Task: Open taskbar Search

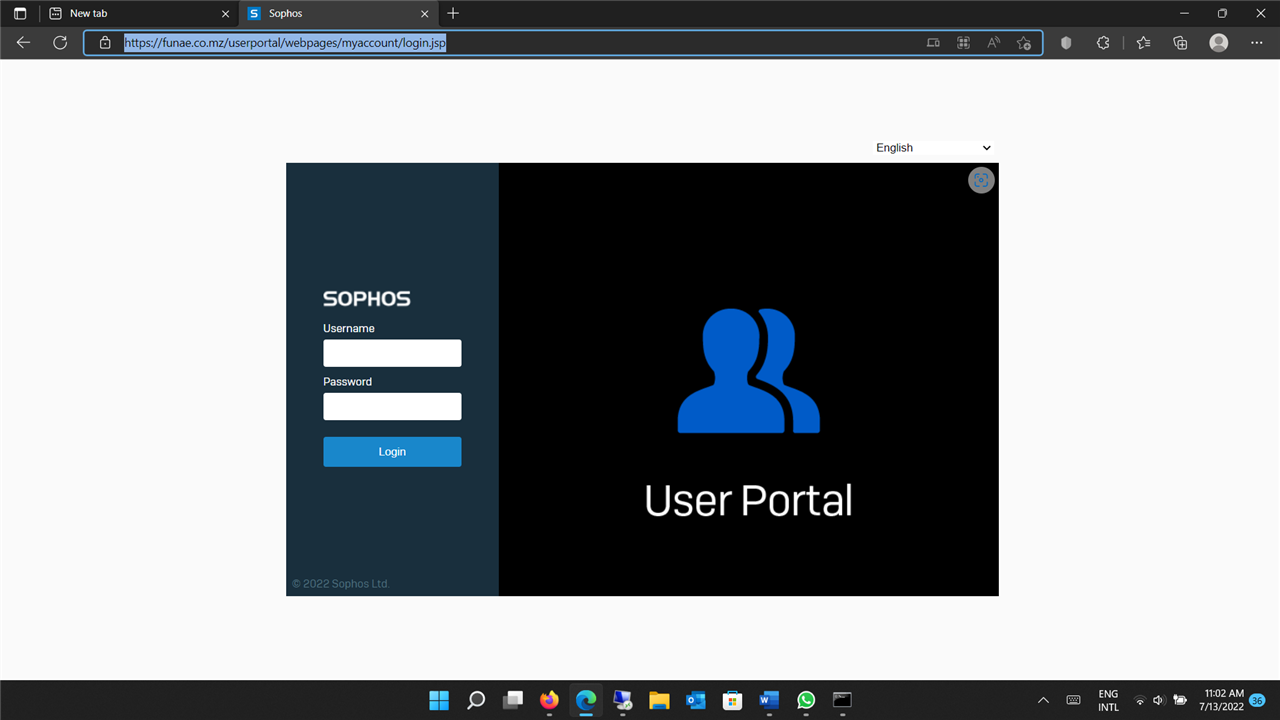Action: [476, 700]
